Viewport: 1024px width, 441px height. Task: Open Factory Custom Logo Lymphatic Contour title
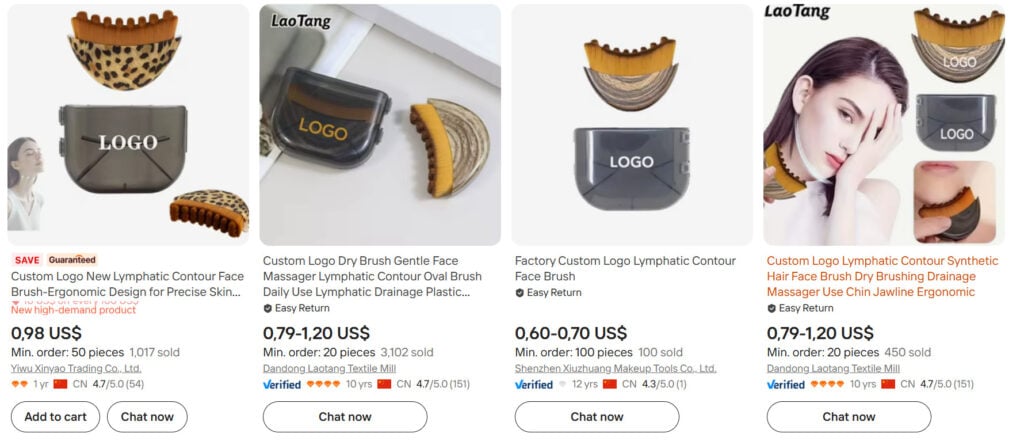click(625, 269)
